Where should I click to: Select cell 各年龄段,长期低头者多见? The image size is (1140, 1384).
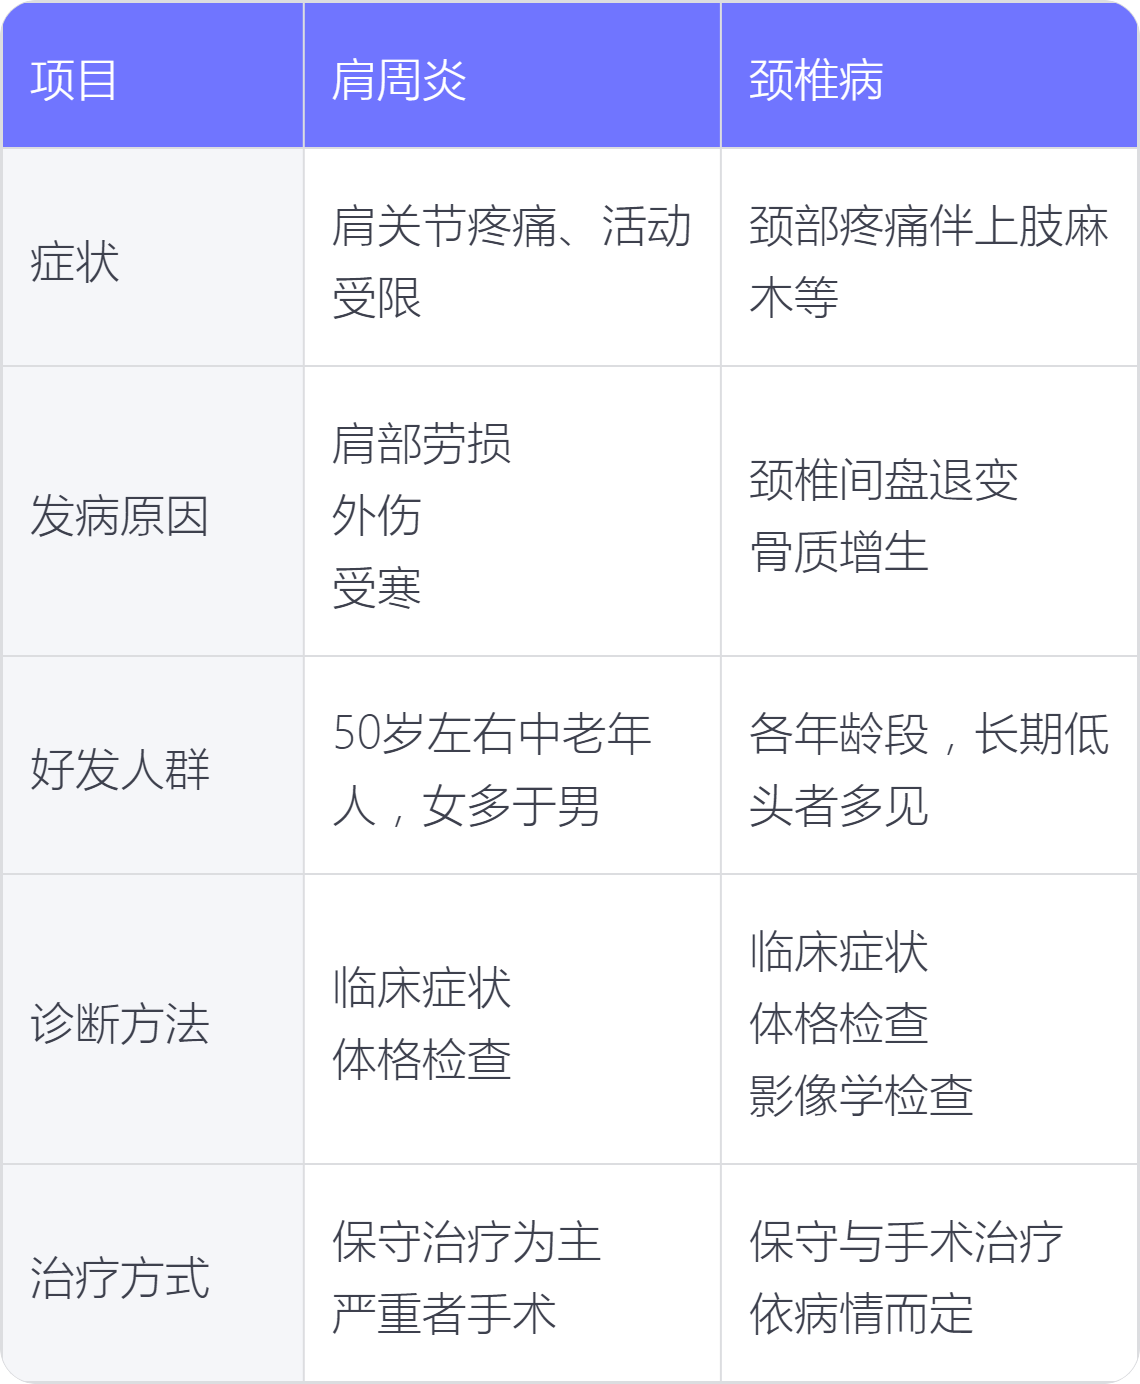929,770
